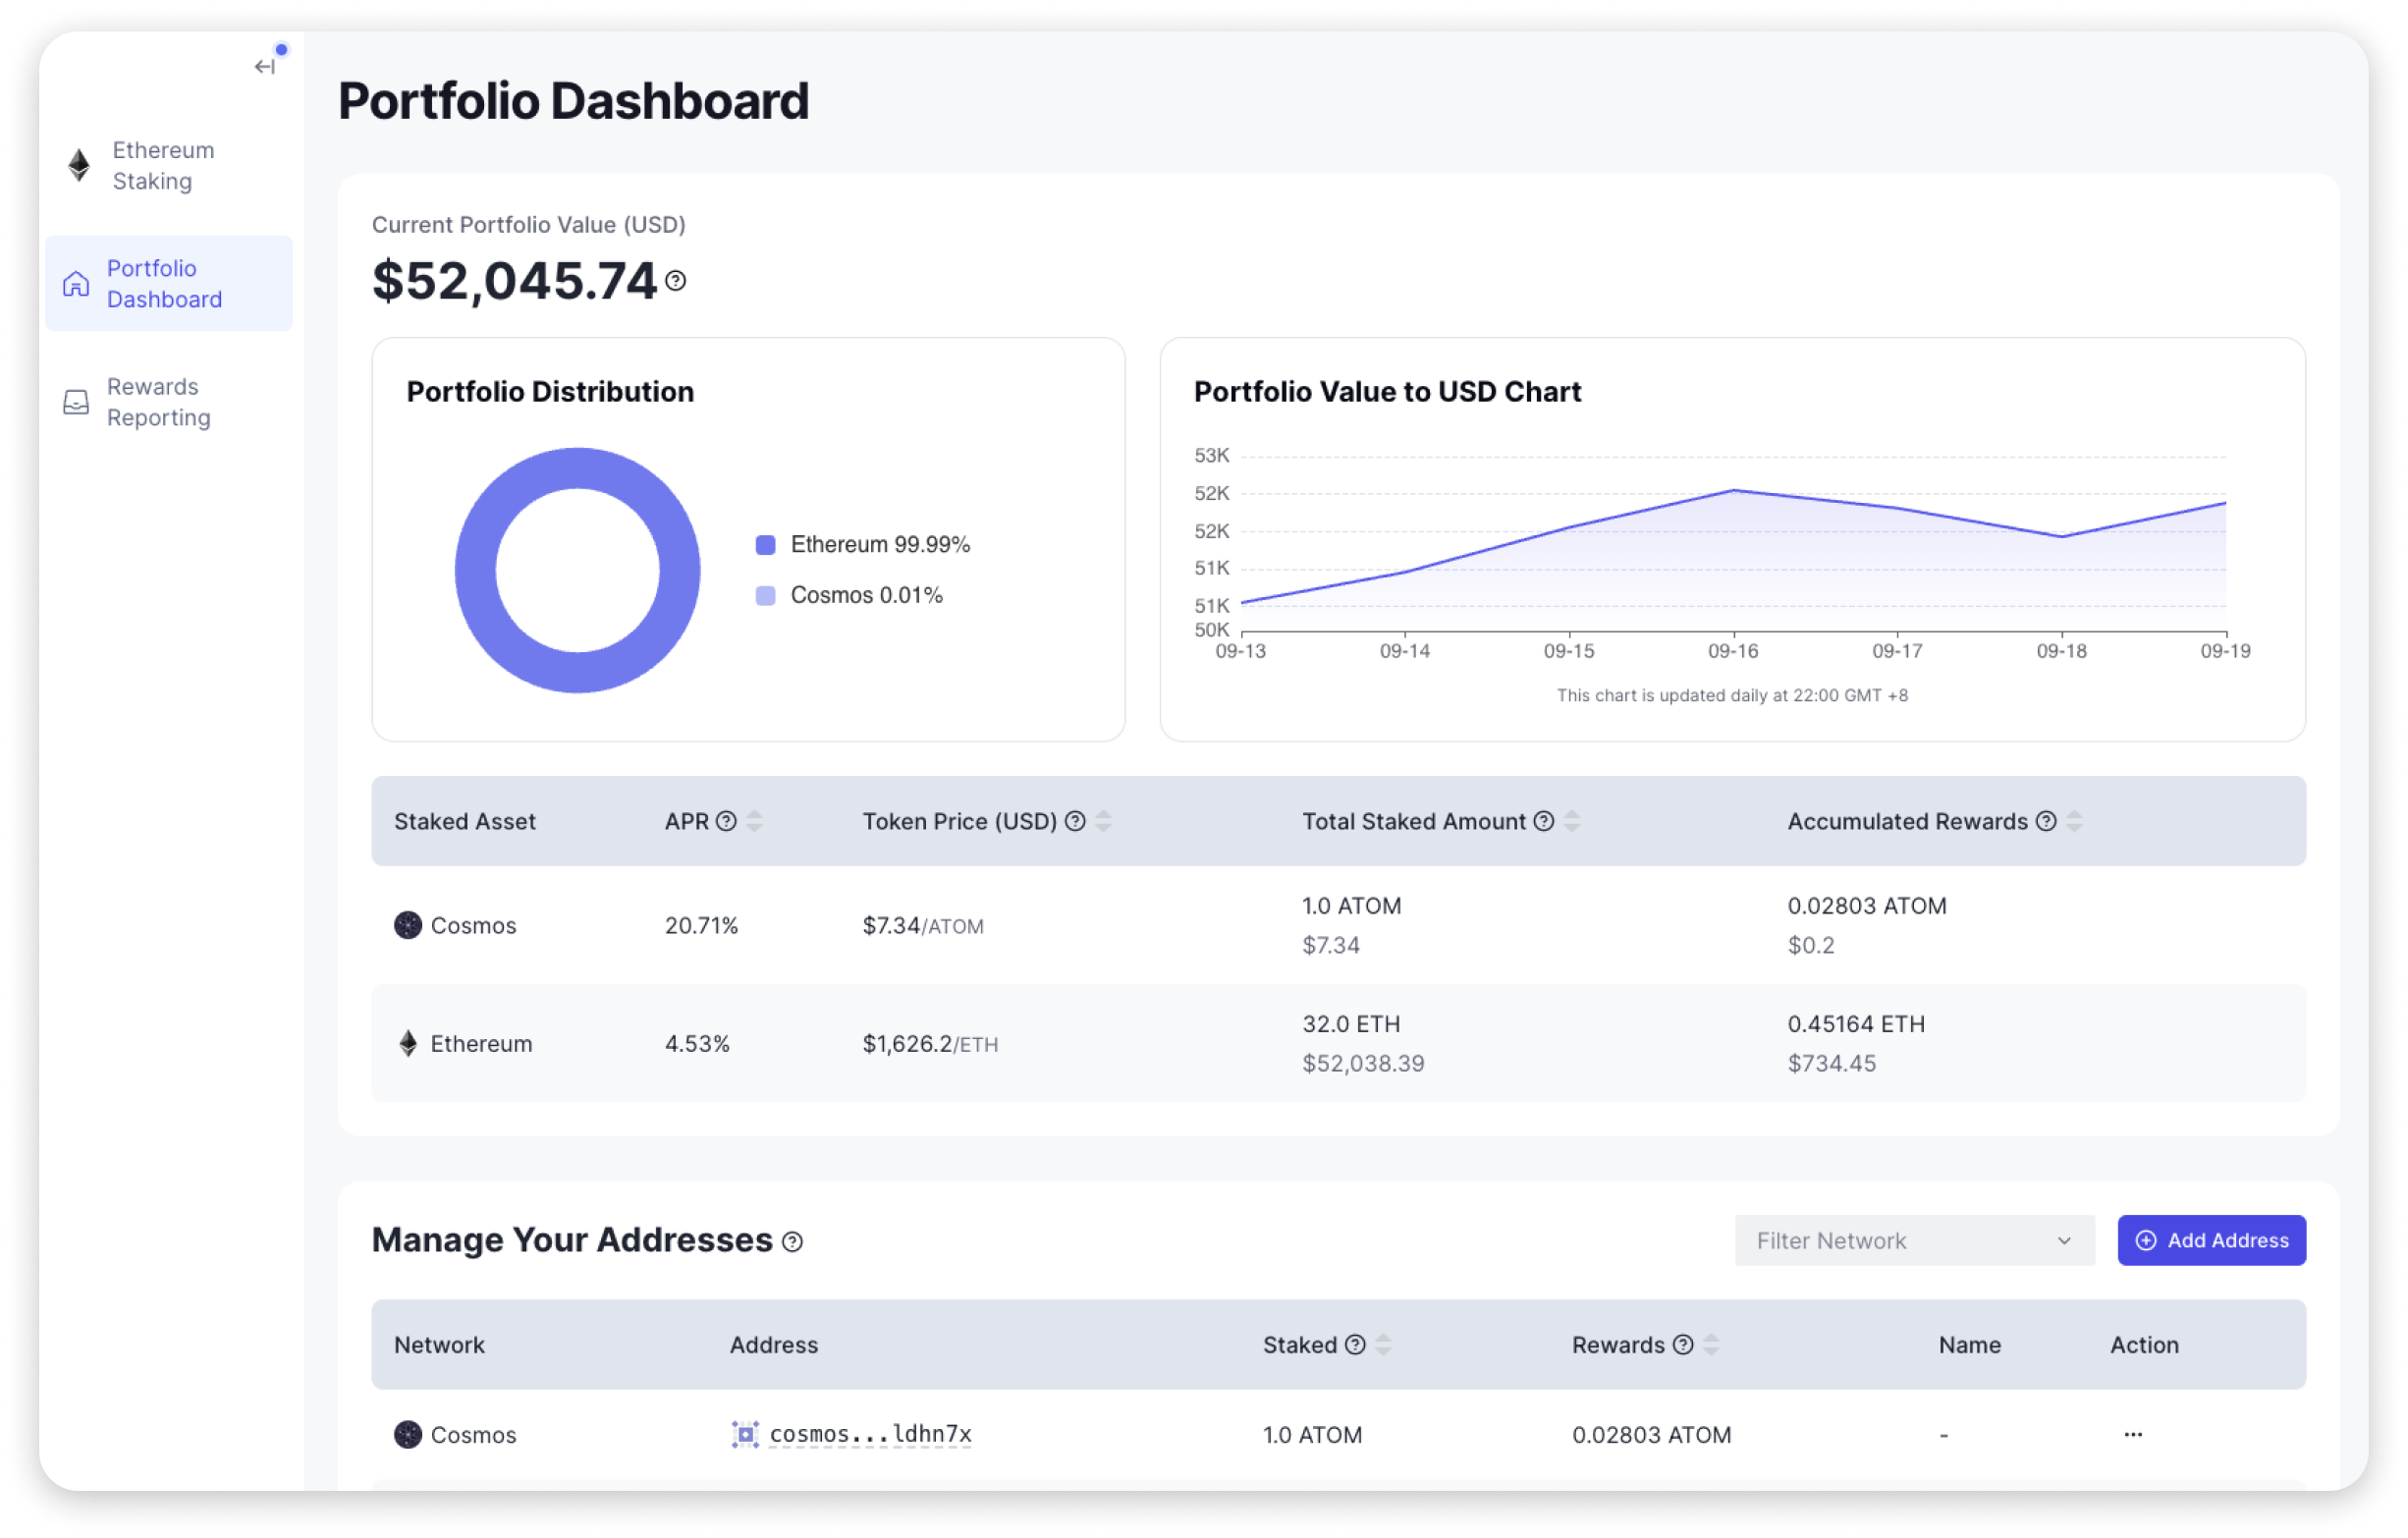Click the Network column header
Viewport: 2408px width, 1538px height.
(439, 1345)
